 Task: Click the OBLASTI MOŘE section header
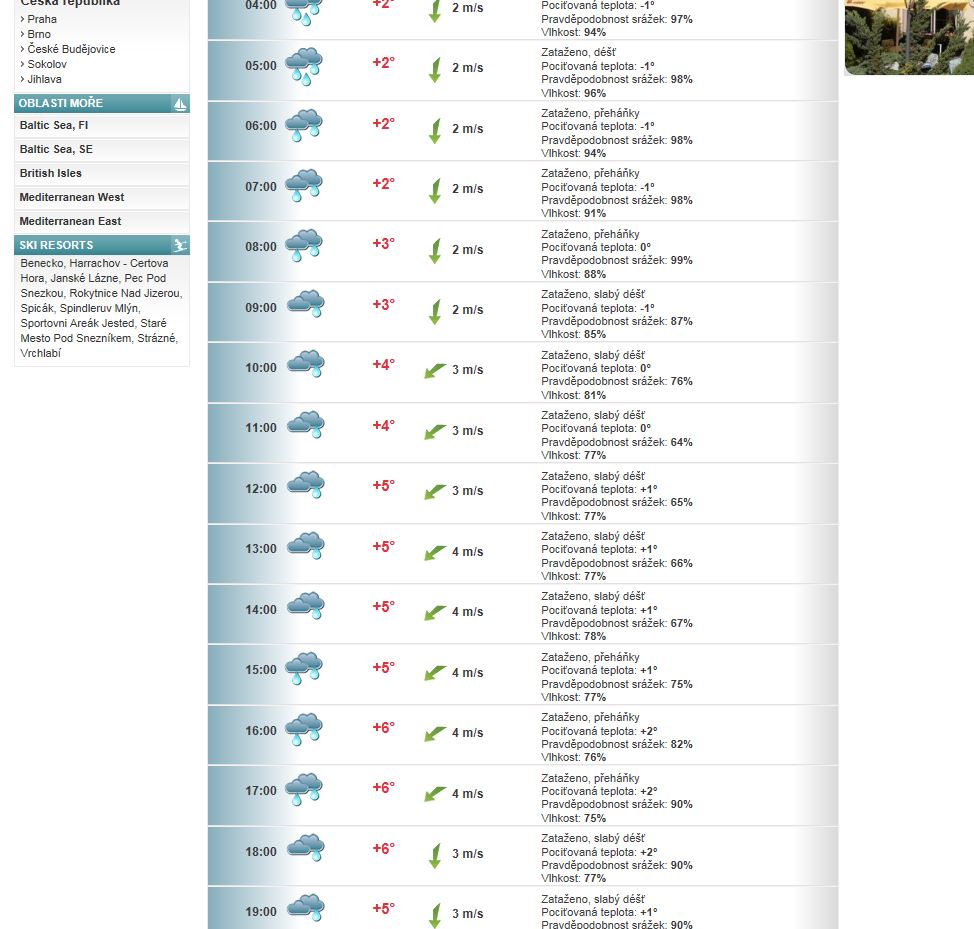point(102,104)
